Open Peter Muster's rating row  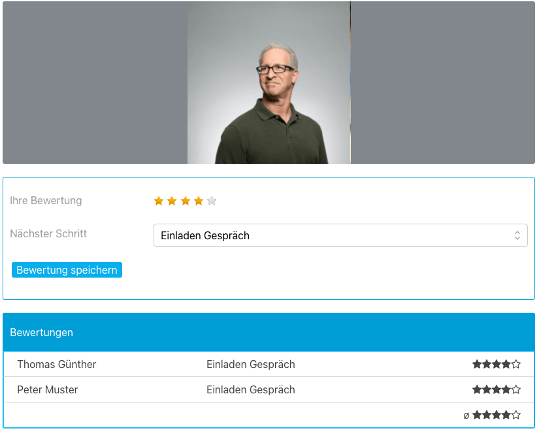[x=269, y=390]
